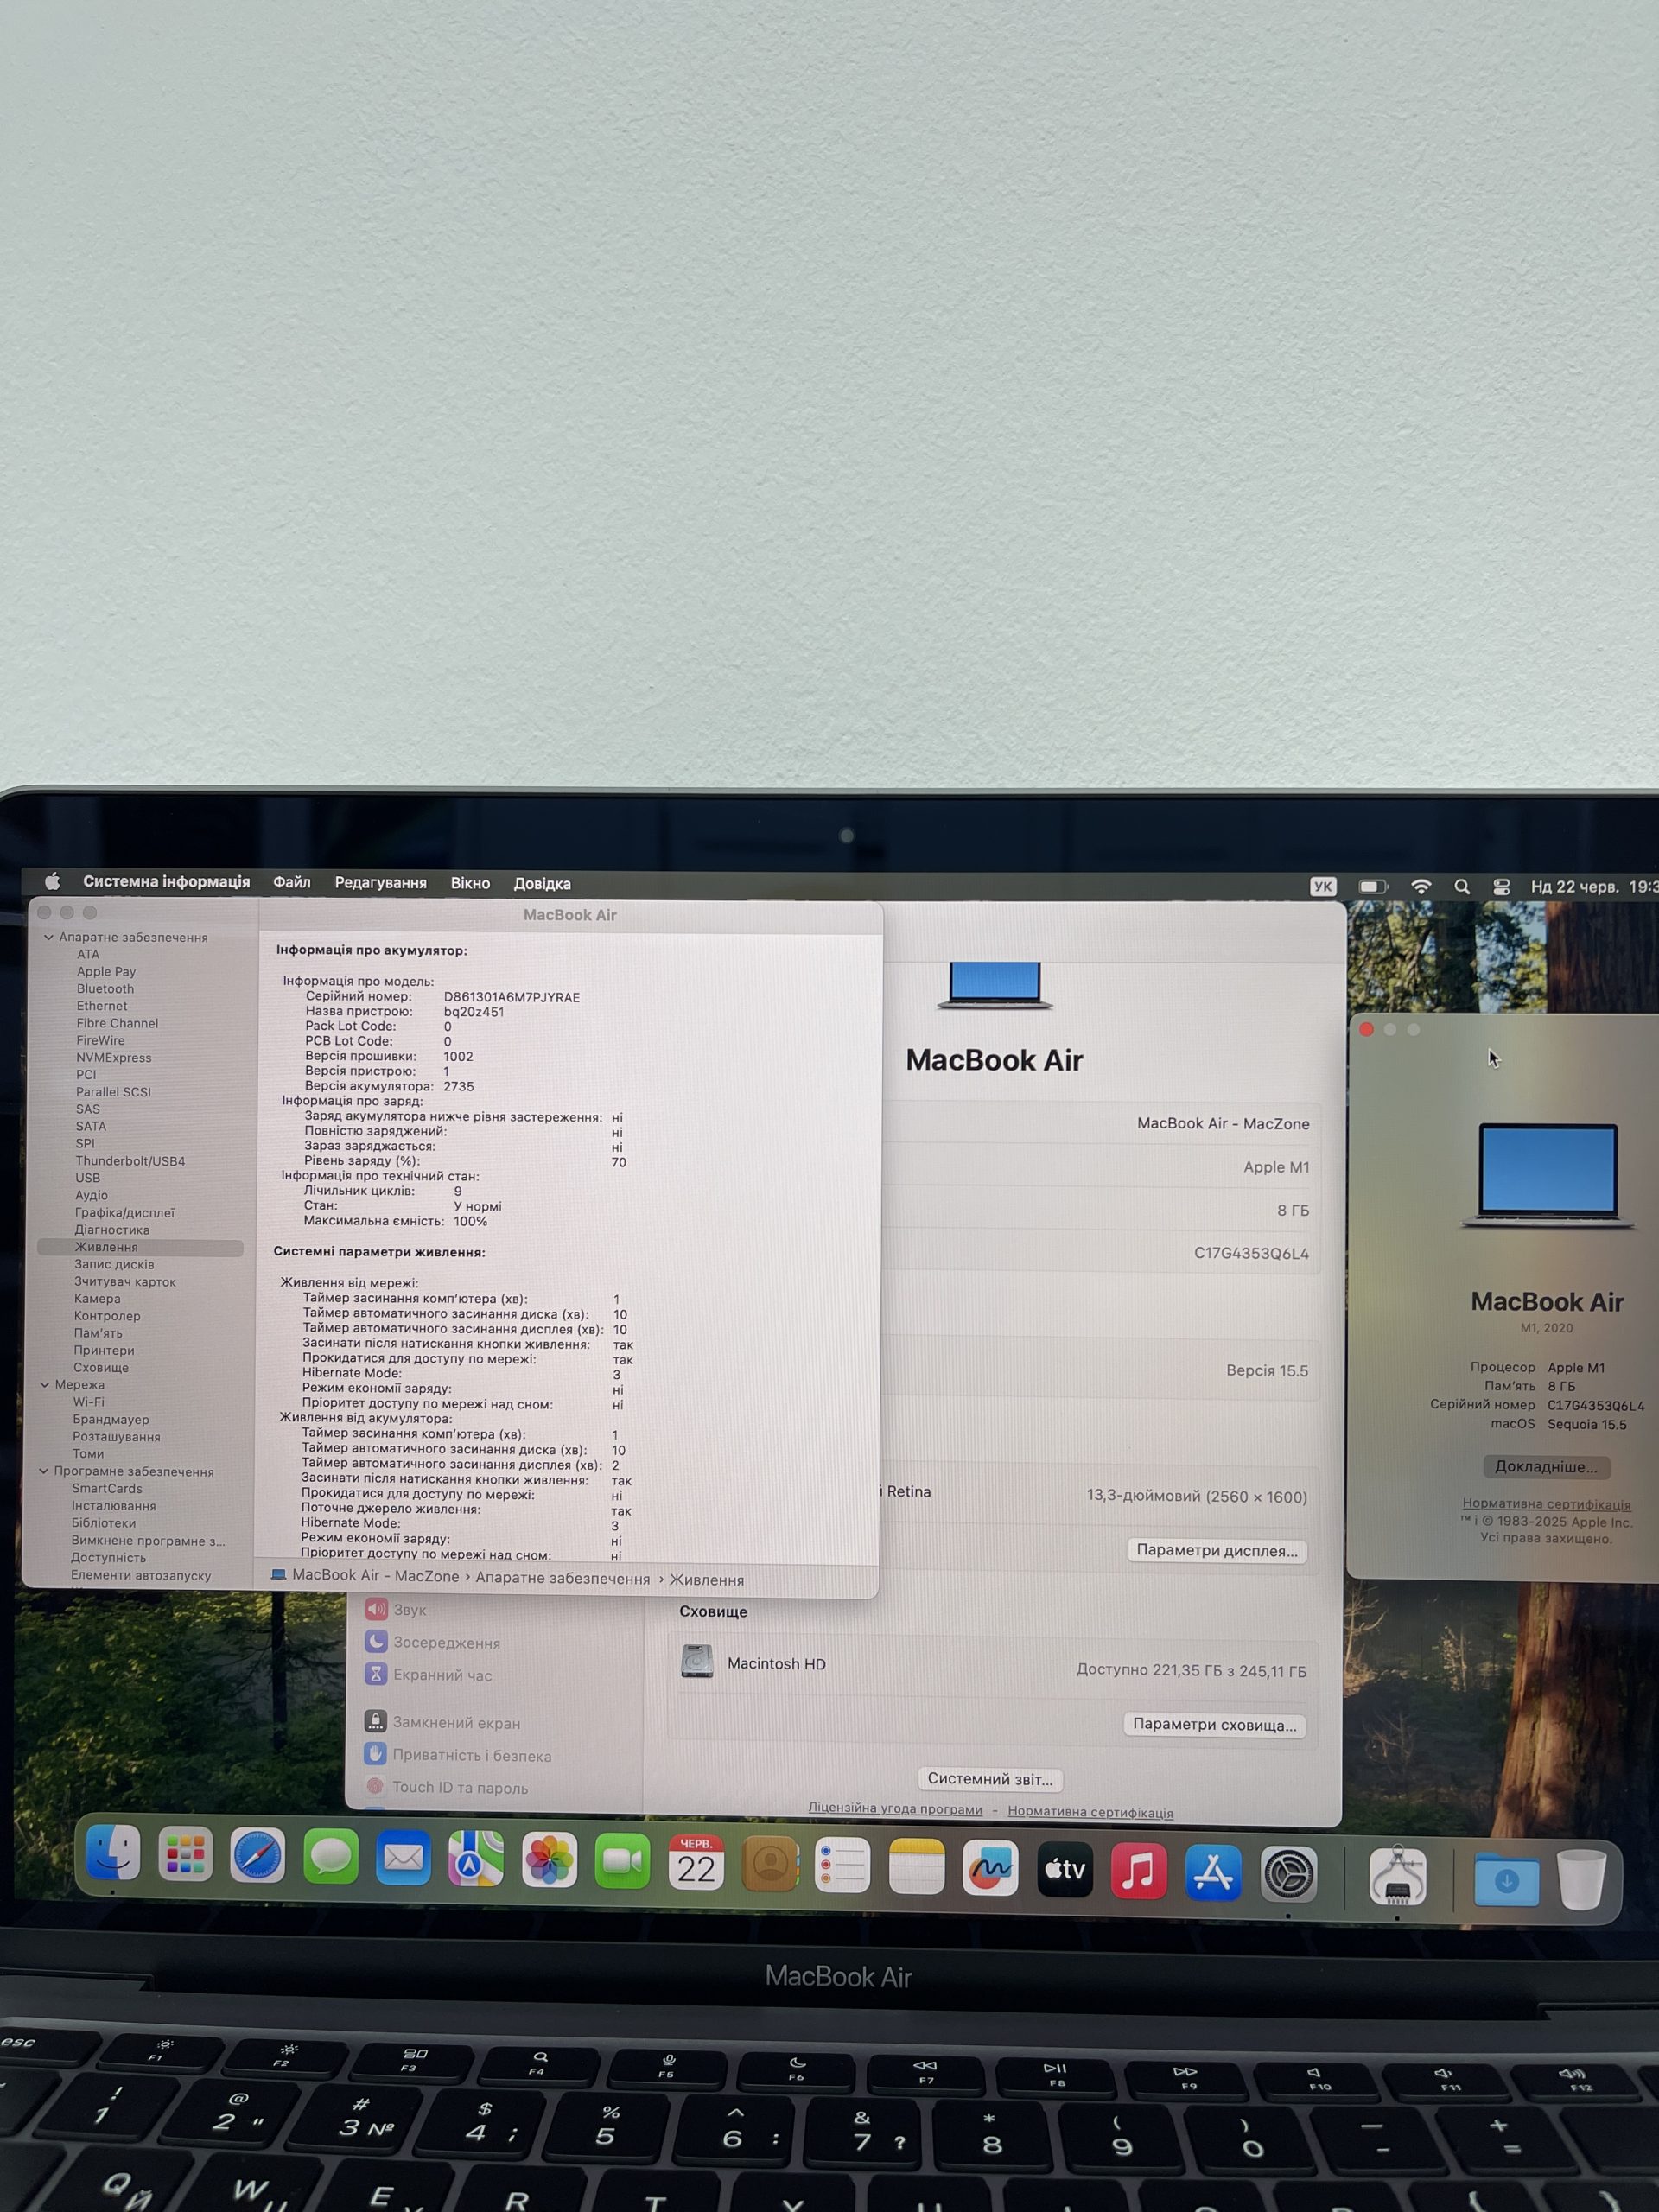Open FaceTime from the Dock
The height and width of the screenshot is (2212, 1659).
point(622,1861)
